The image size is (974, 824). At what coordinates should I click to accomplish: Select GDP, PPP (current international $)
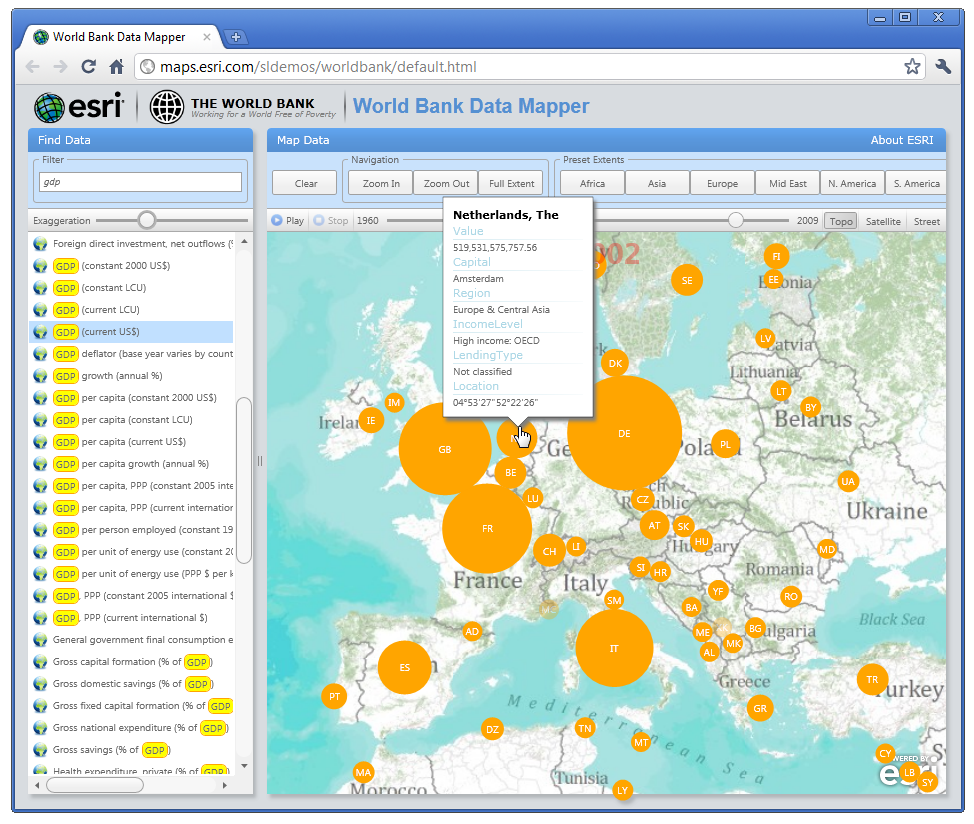click(x=131, y=618)
